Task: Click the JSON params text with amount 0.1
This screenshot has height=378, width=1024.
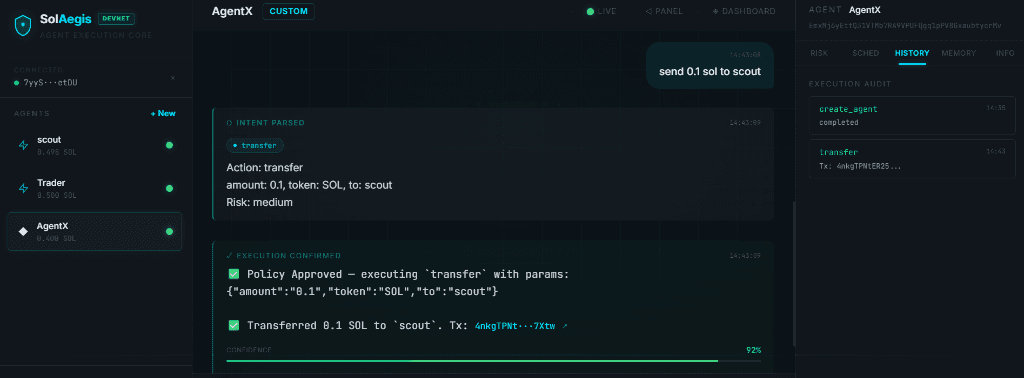Action: 362,292
